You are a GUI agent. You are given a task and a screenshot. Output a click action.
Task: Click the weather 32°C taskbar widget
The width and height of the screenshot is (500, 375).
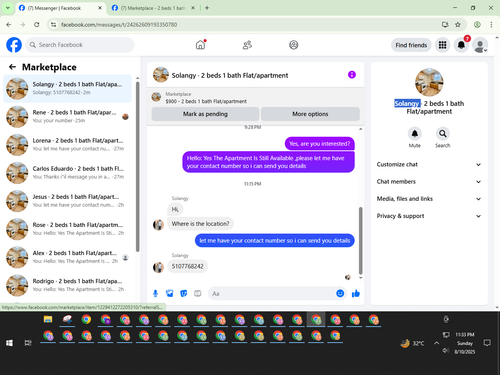[x=413, y=343]
